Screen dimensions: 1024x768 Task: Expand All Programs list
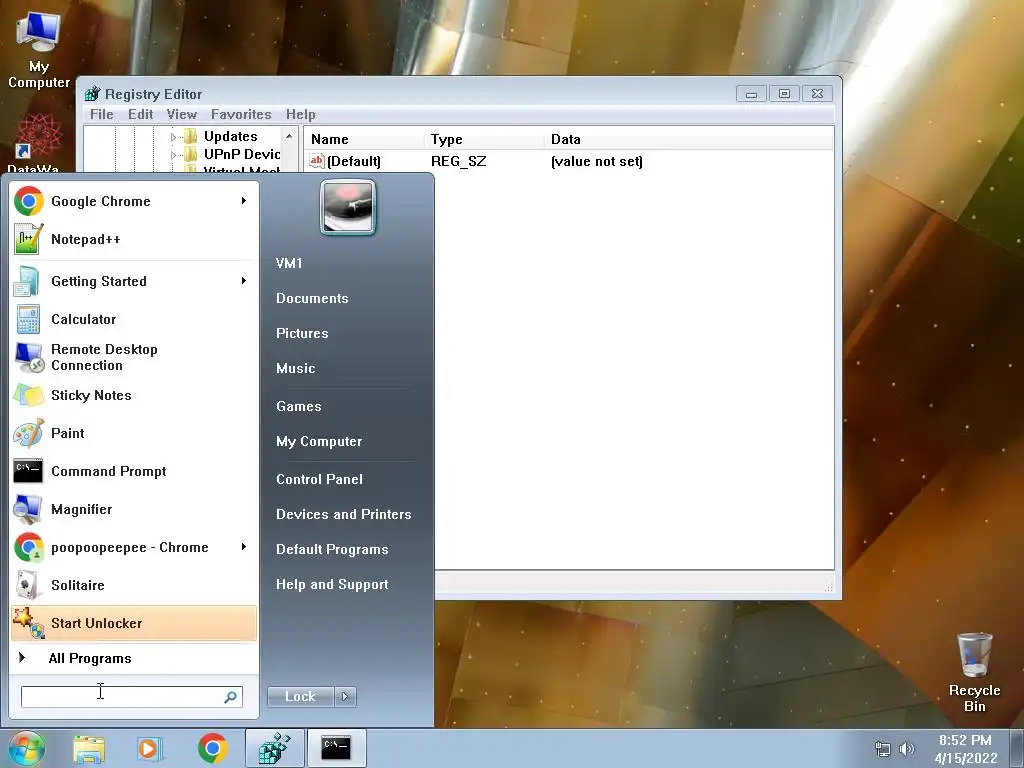point(133,658)
